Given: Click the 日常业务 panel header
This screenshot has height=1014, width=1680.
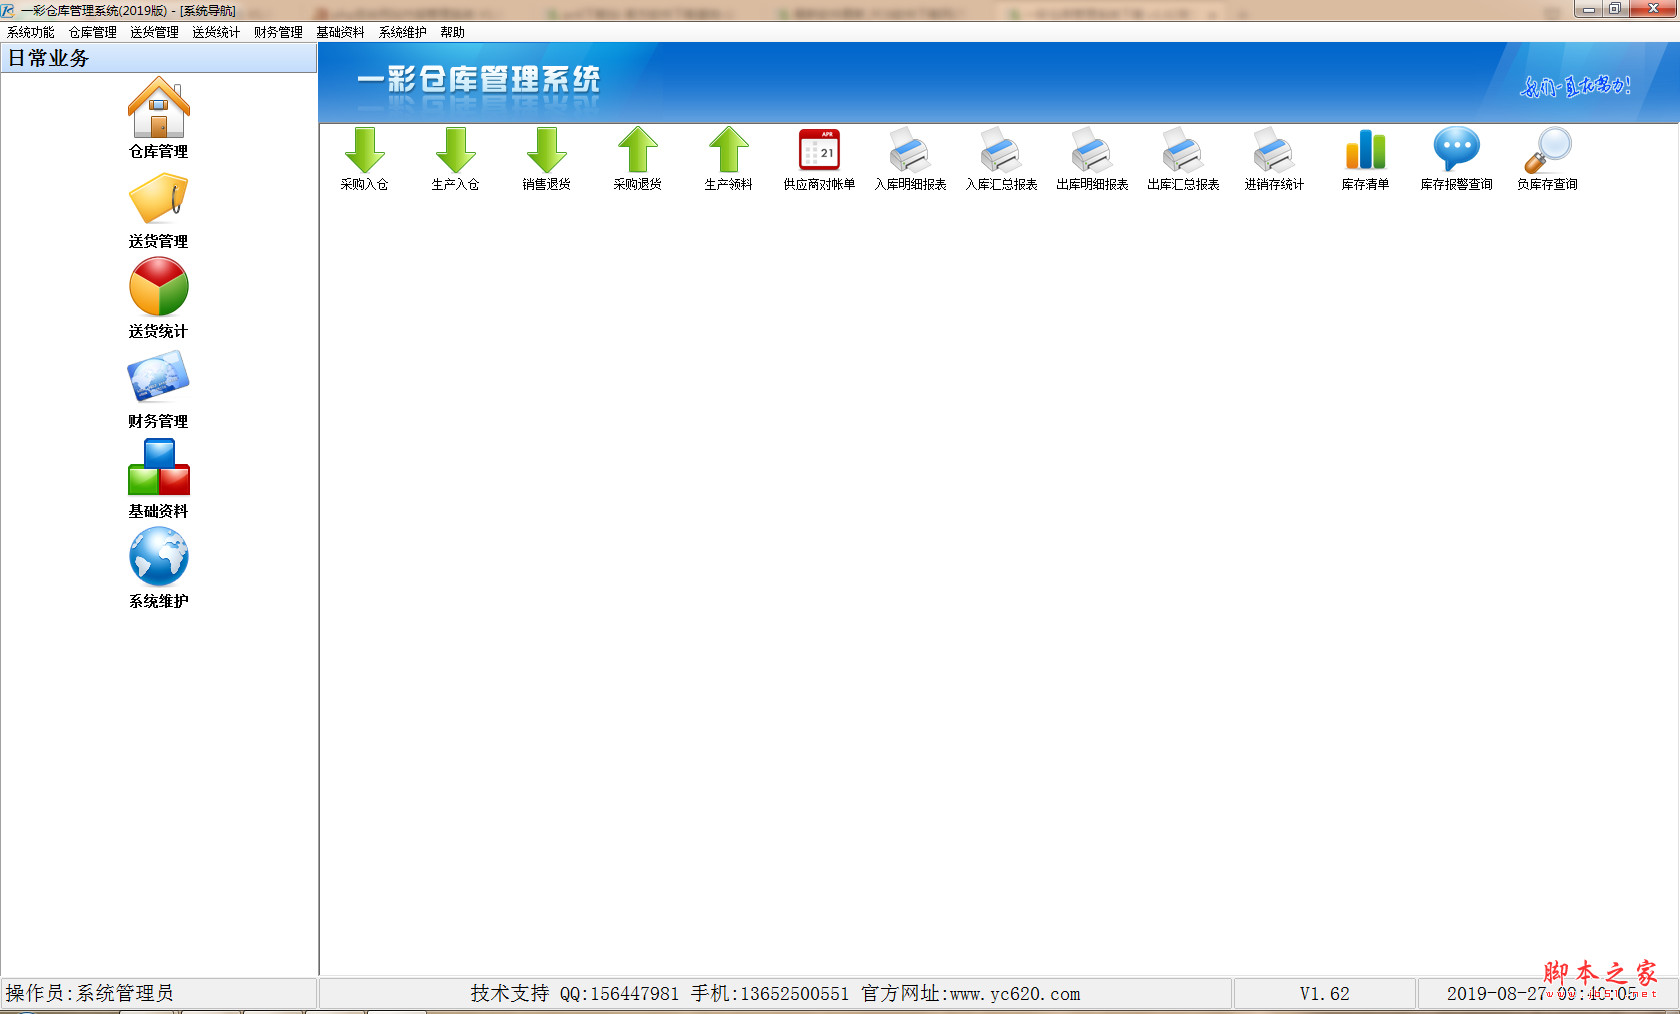Looking at the screenshot, I should (159, 58).
